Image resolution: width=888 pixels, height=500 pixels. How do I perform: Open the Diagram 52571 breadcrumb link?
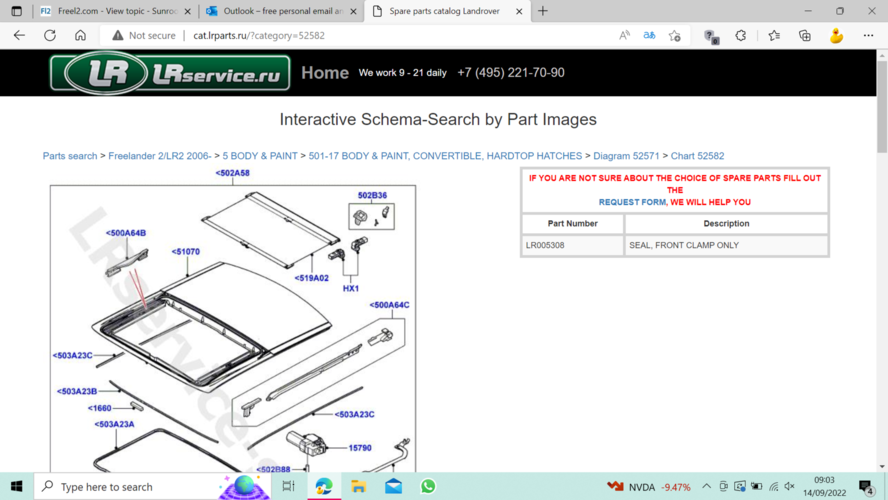coord(626,156)
